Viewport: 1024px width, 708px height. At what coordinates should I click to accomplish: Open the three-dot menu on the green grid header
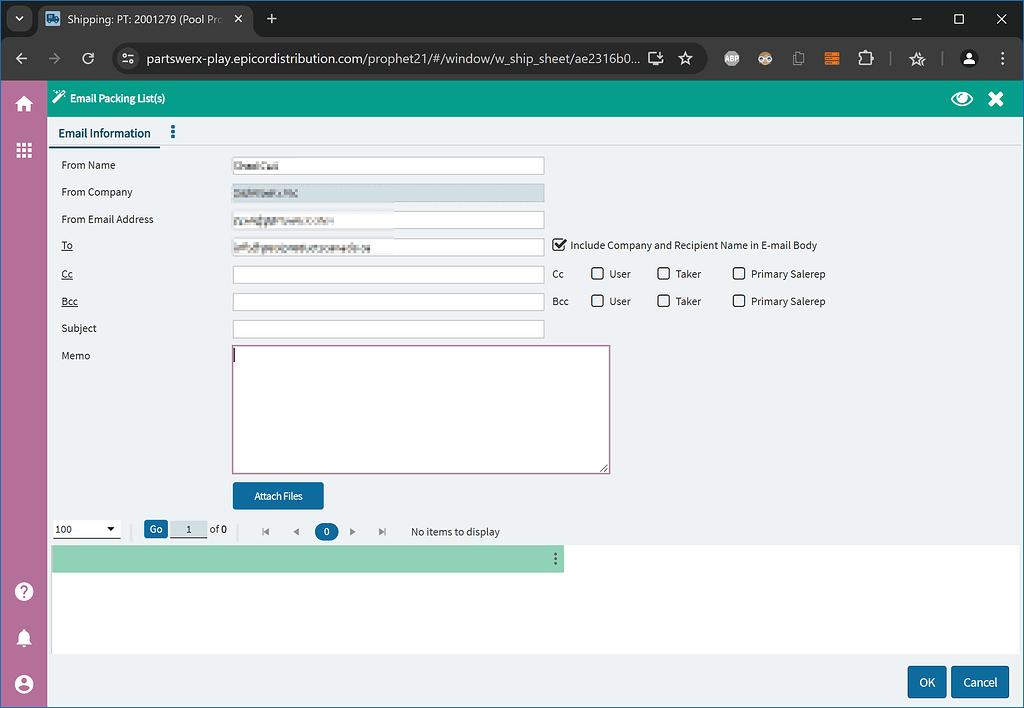pos(555,559)
